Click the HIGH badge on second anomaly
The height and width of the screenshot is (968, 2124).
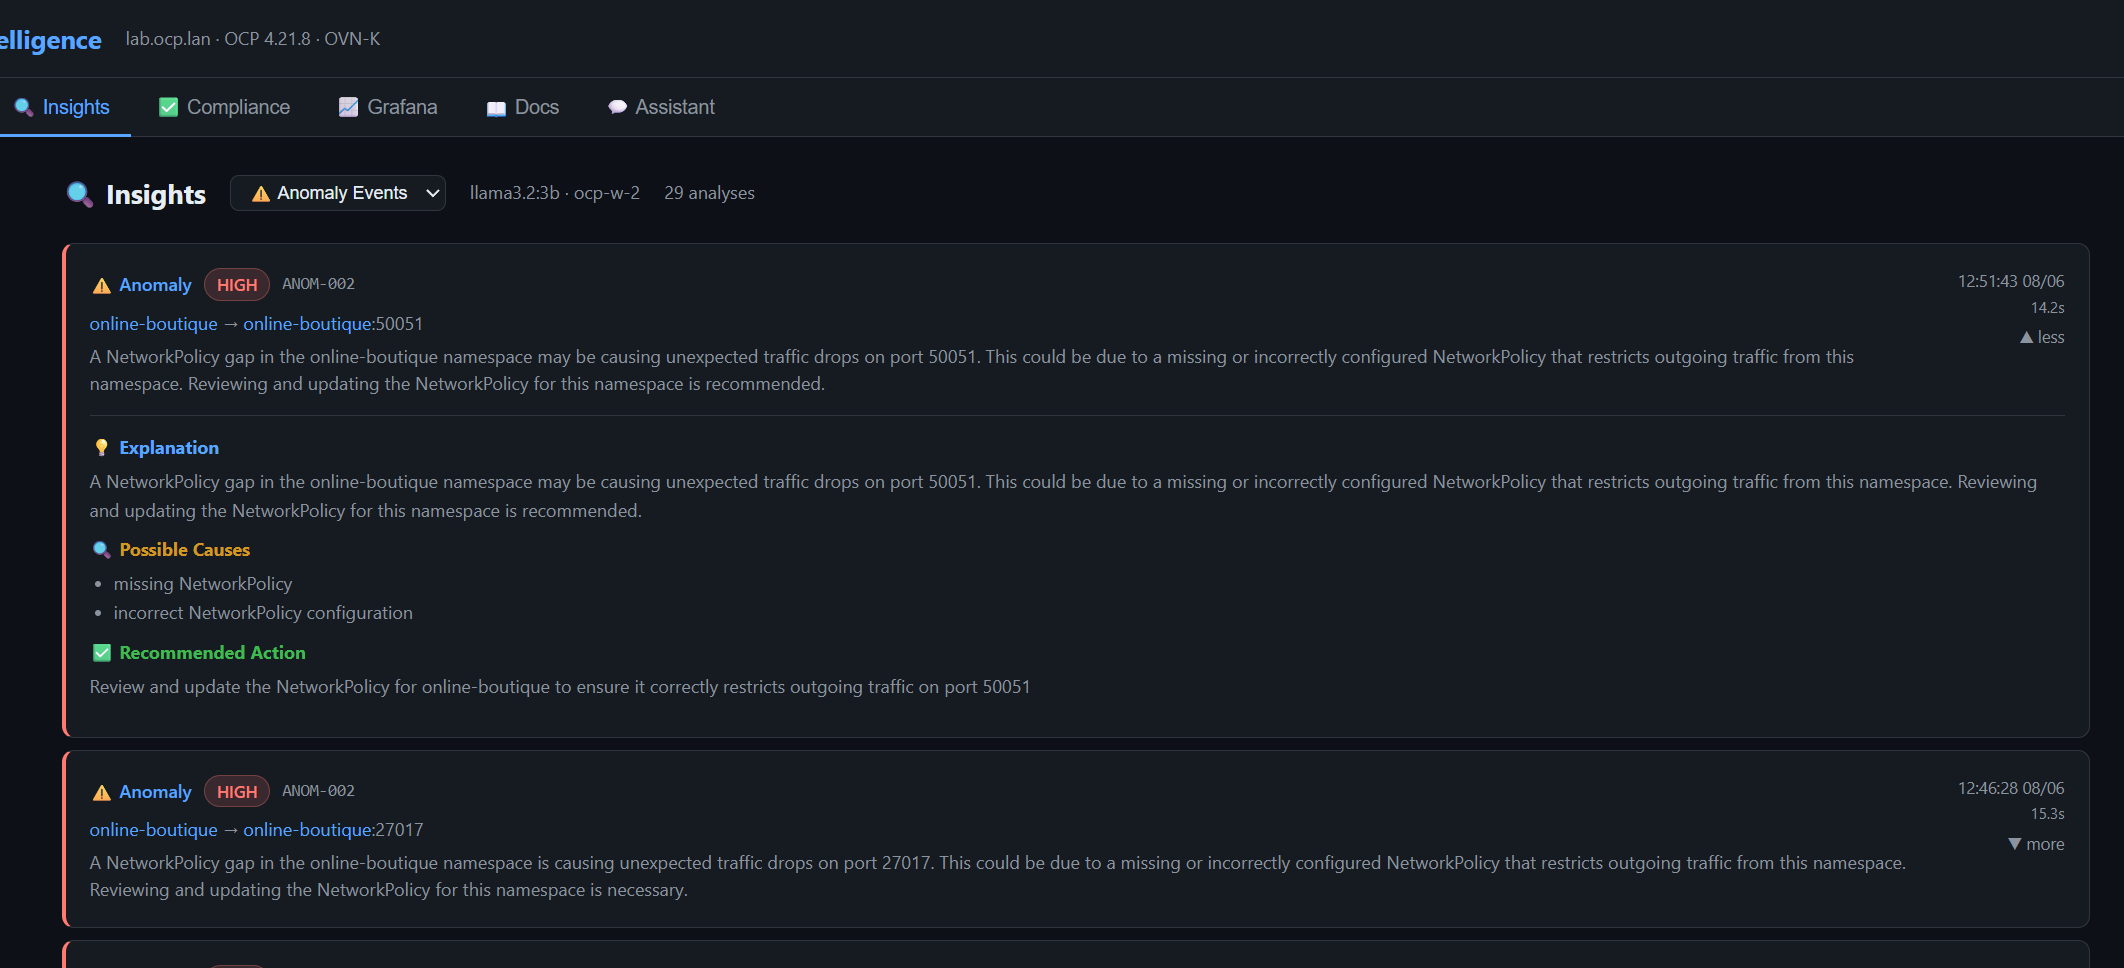pyautogui.click(x=237, y=792)
